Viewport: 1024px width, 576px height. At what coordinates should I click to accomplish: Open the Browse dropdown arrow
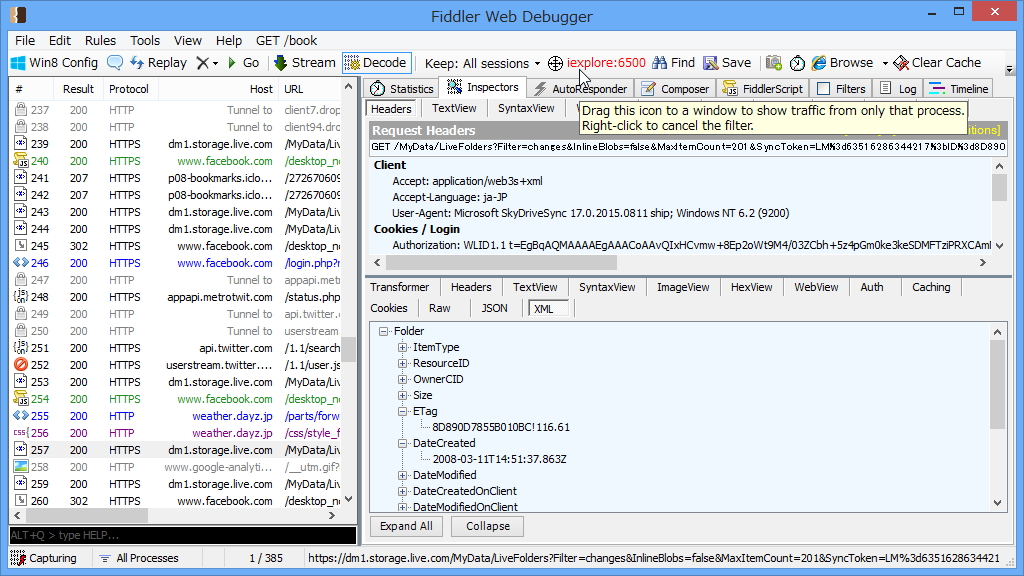point(885,63)
